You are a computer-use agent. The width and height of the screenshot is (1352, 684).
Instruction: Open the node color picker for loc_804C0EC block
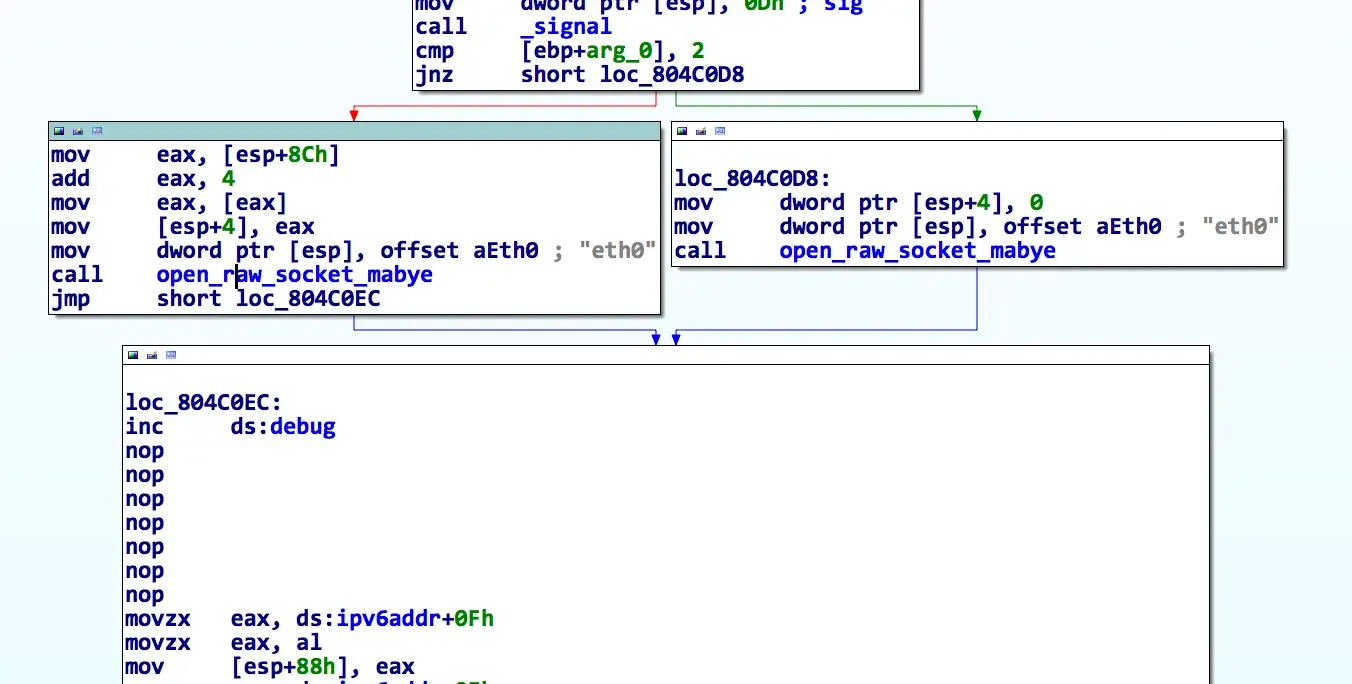(133, 355)
